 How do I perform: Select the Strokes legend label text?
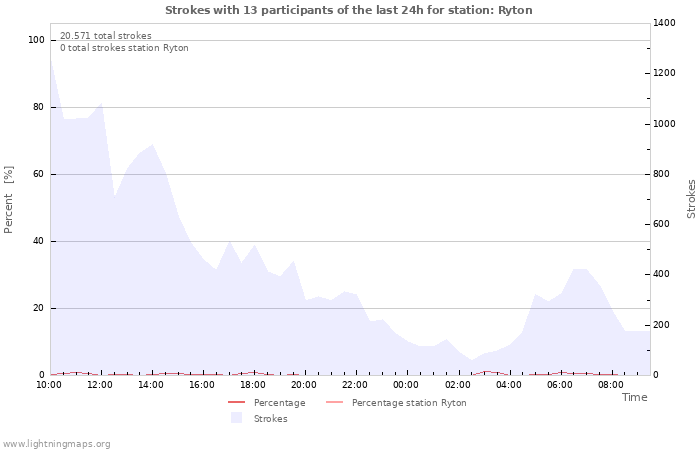click(x=270, y=419)
